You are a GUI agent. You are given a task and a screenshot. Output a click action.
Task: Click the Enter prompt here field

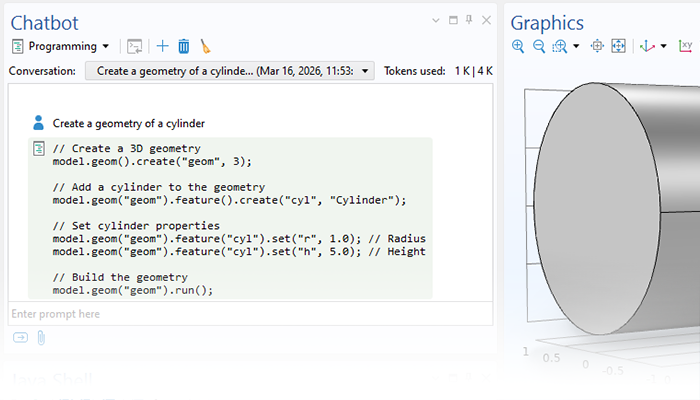(250, 314)
